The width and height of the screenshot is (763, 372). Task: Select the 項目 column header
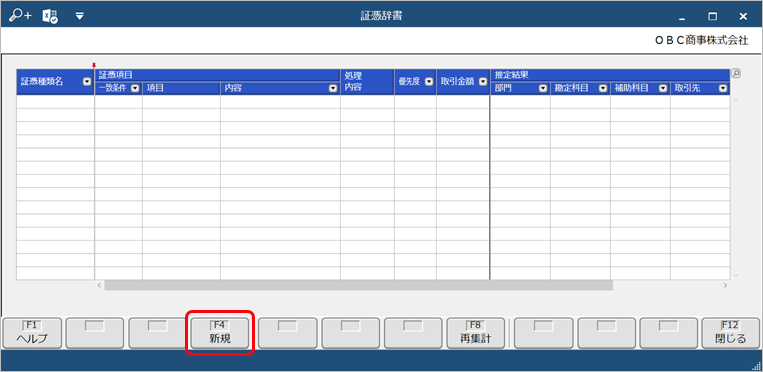pyautogui.click(x=182, y=89)
